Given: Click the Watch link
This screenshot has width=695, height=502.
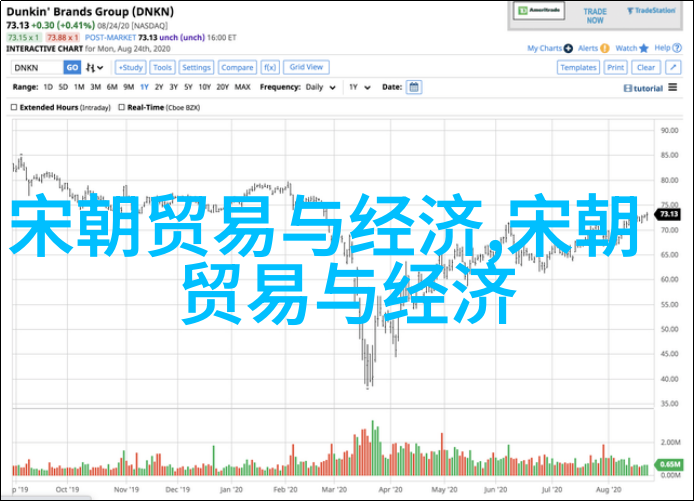Looking at the screenshot, I should (x=626, y=48).
